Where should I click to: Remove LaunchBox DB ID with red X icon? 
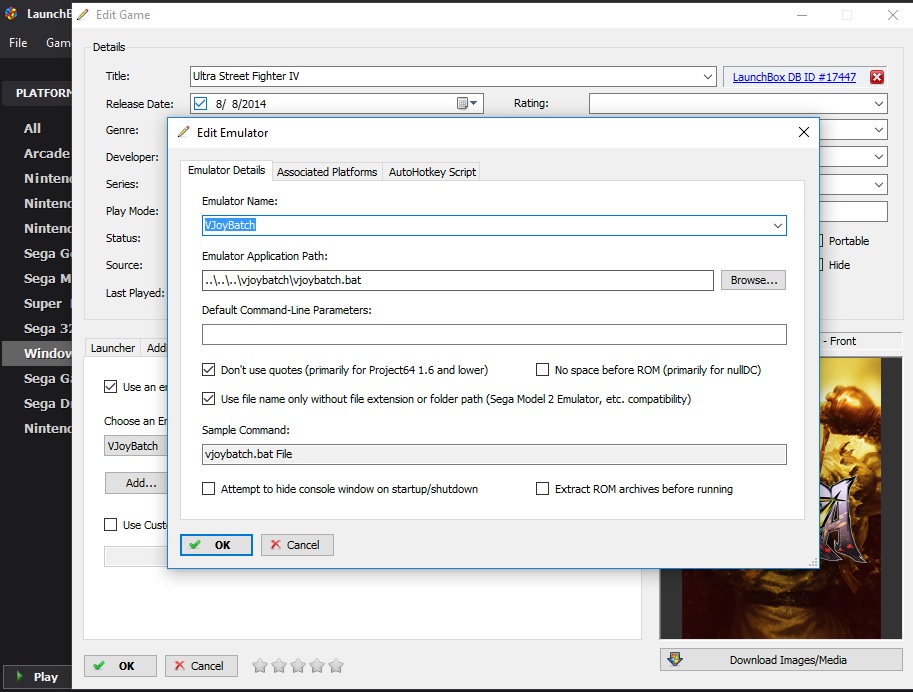[x=877, y=77]
